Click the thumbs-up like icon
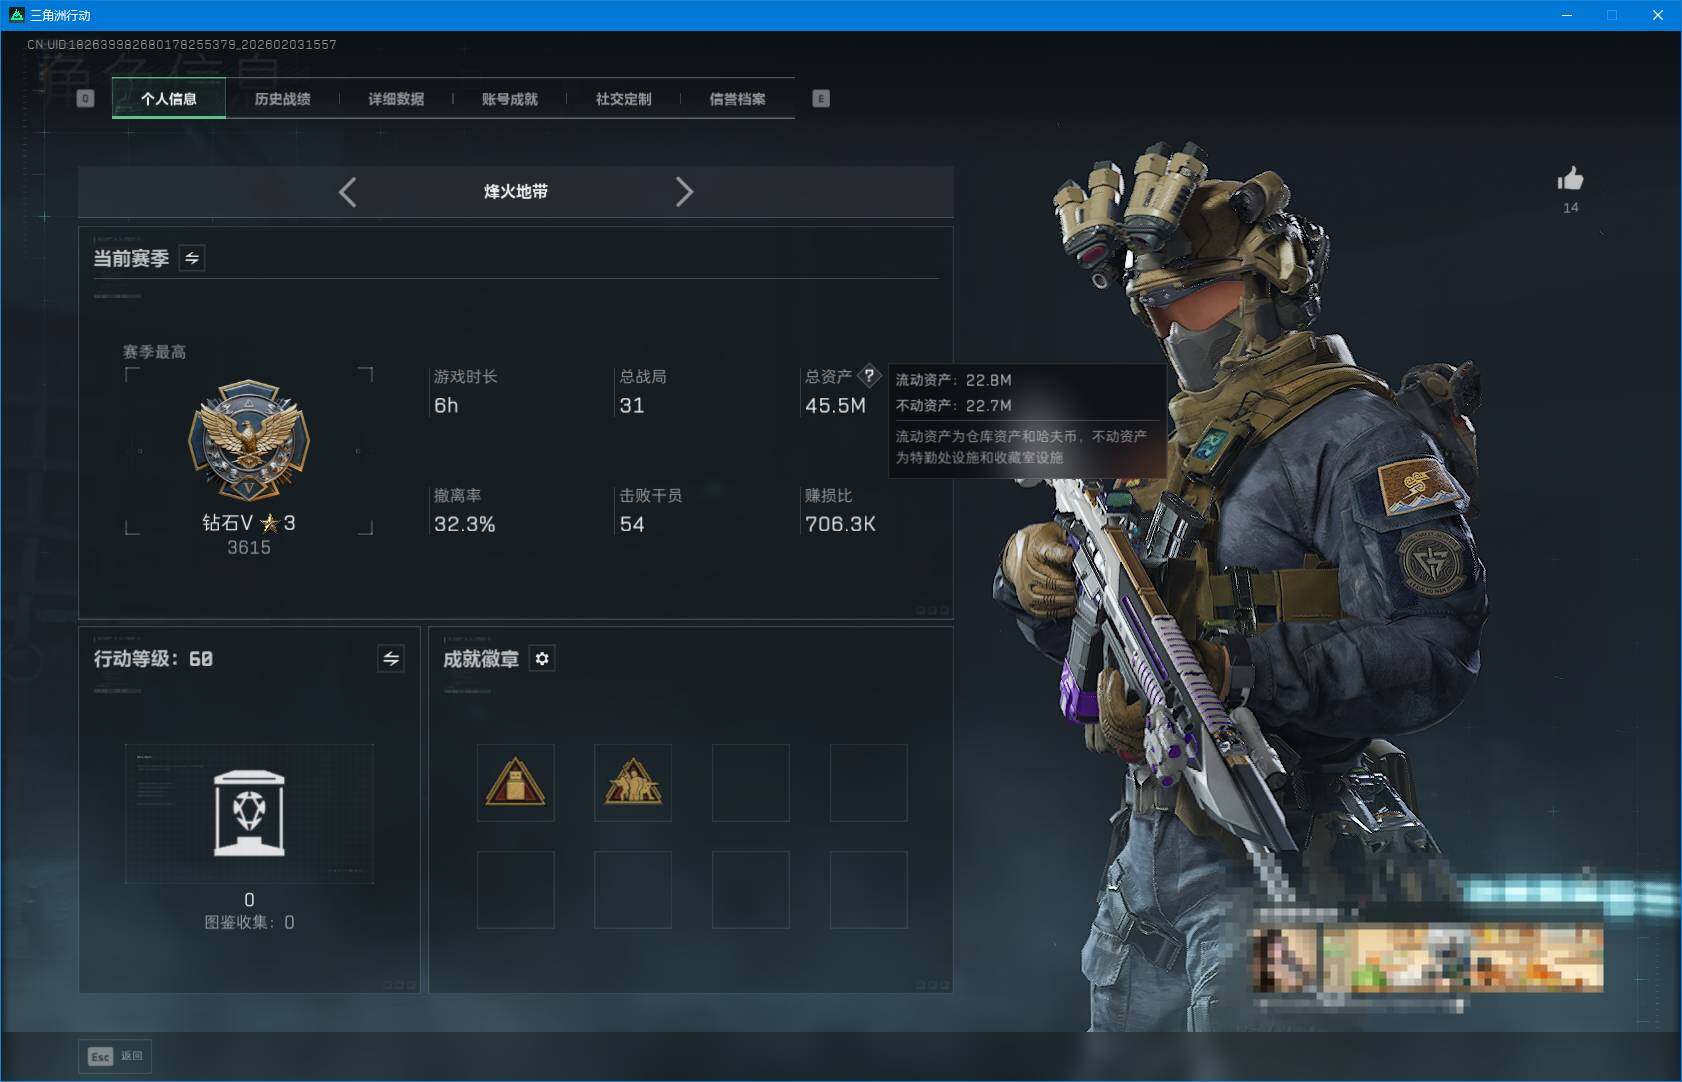This screenshot has height=1082, width=1682. click(x=1570, y=180)
